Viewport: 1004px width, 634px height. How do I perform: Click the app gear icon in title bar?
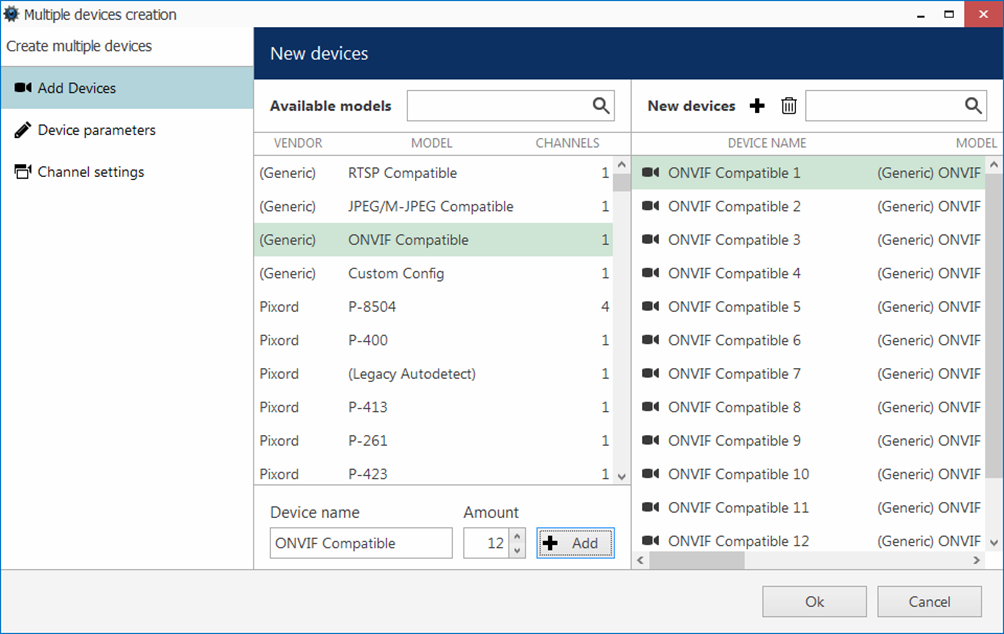point(12,15)
